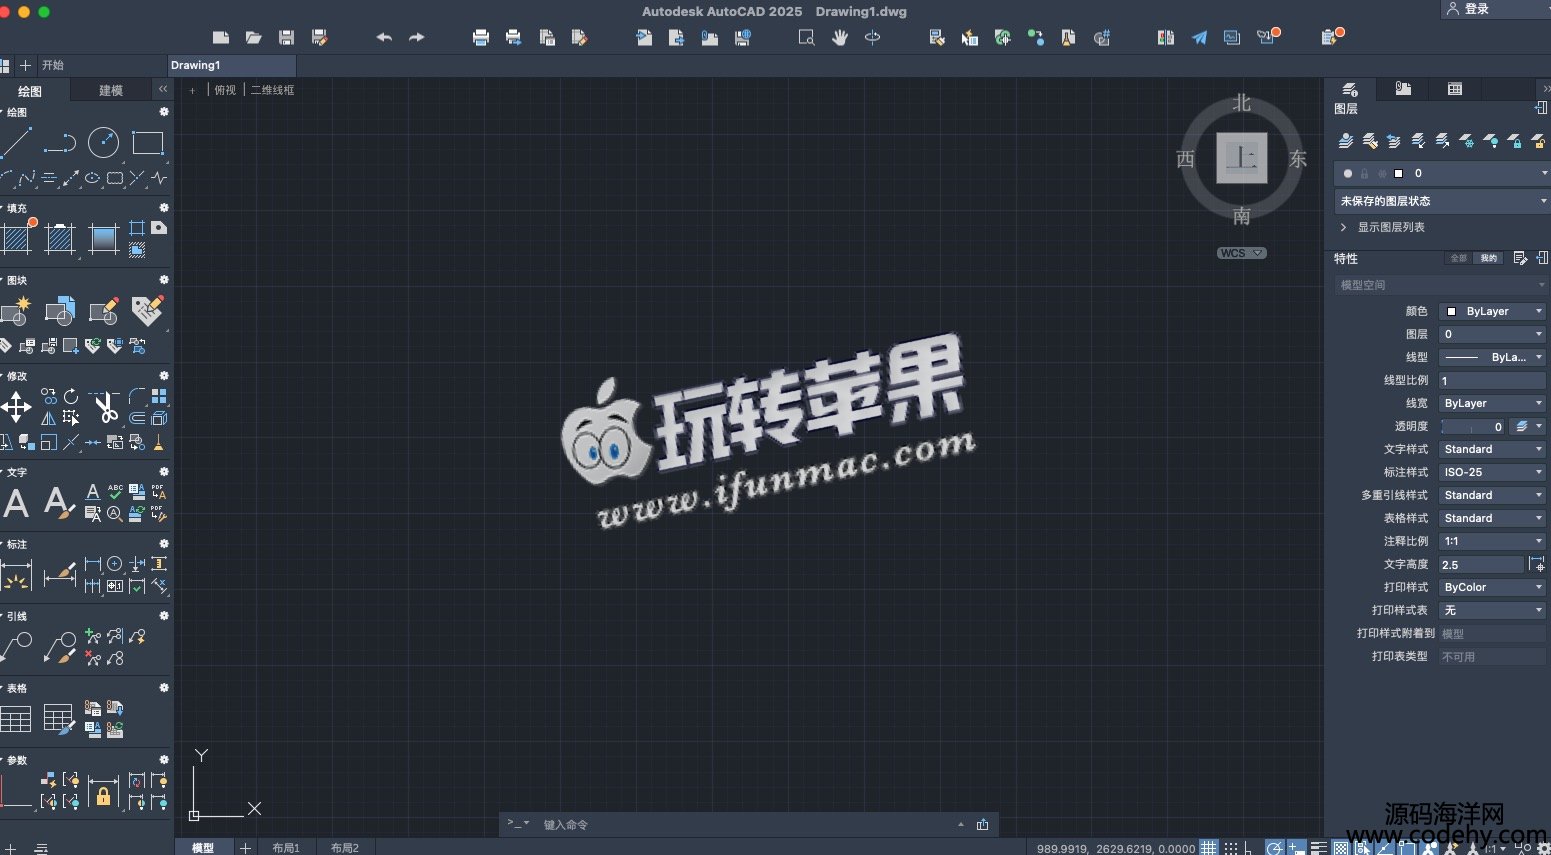Click the Lock constraint icon
Image resolution: width=1551 pixels, height=855 pixels.
pos(103,792)
